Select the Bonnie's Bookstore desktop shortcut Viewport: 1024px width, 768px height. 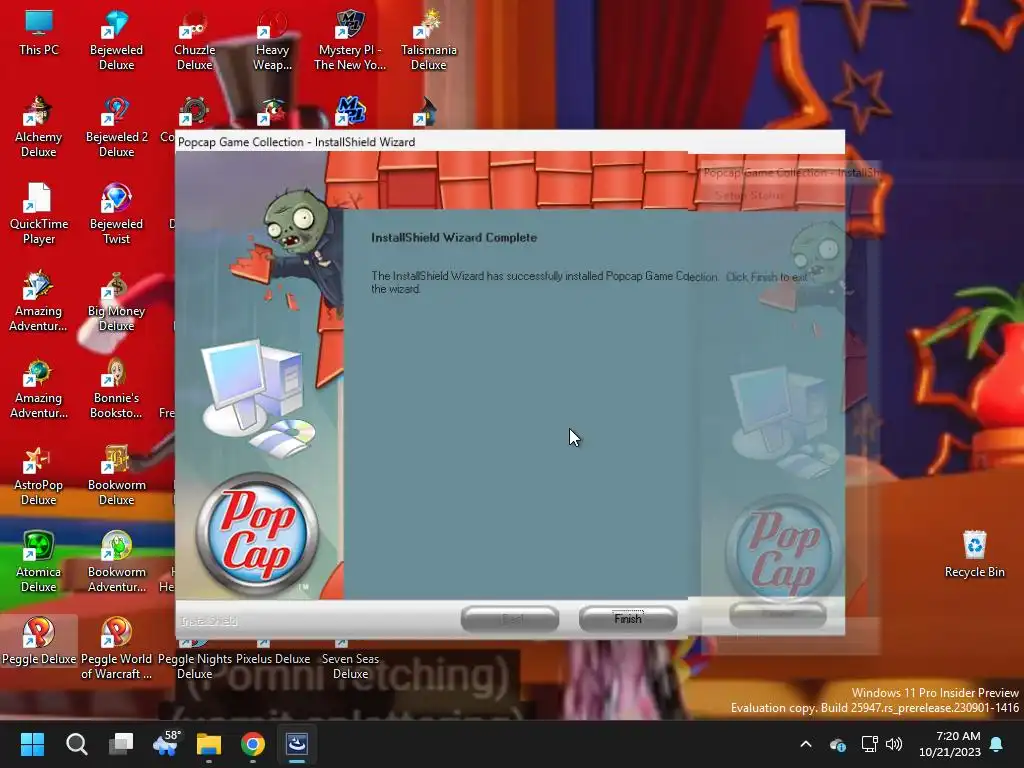click(116, 388)
